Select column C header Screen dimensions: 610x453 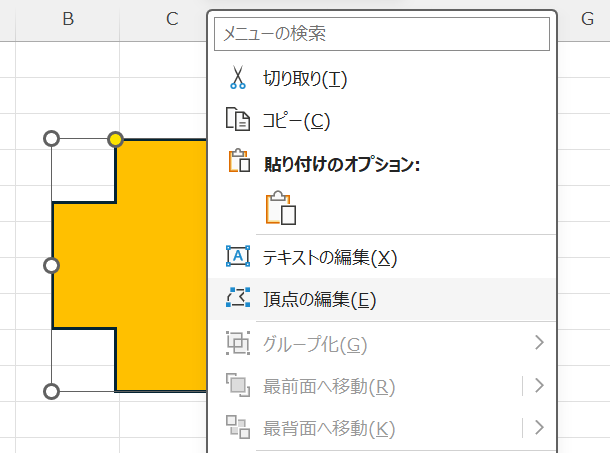172,19
